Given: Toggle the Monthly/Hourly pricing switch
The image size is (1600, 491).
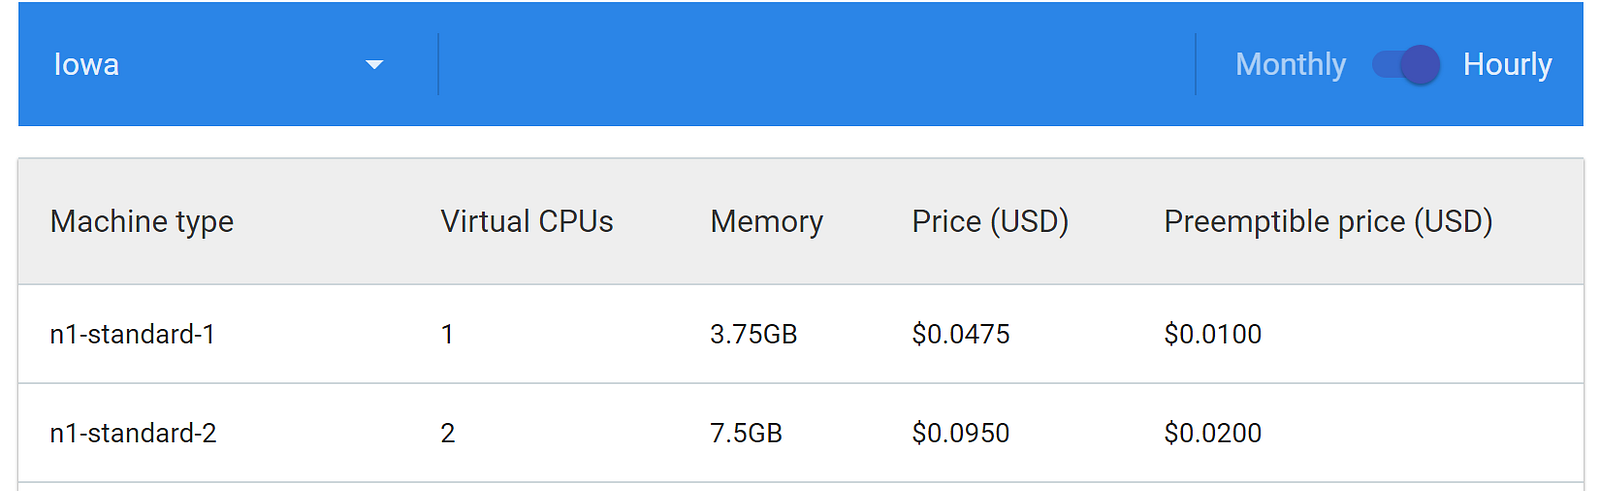Looking at the screenshot, I should (1405, 65).
